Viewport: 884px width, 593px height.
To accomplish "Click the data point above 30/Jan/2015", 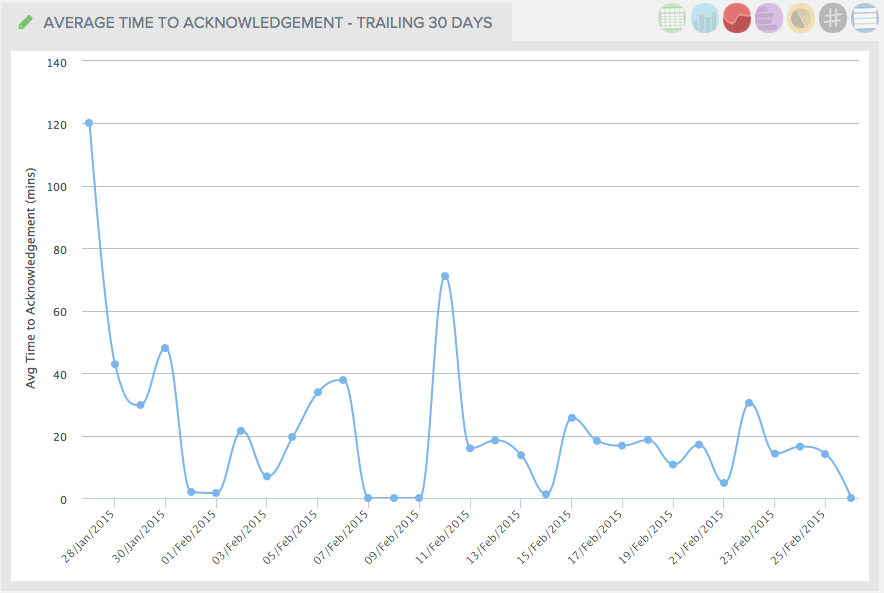I will (x=165, y=348).
